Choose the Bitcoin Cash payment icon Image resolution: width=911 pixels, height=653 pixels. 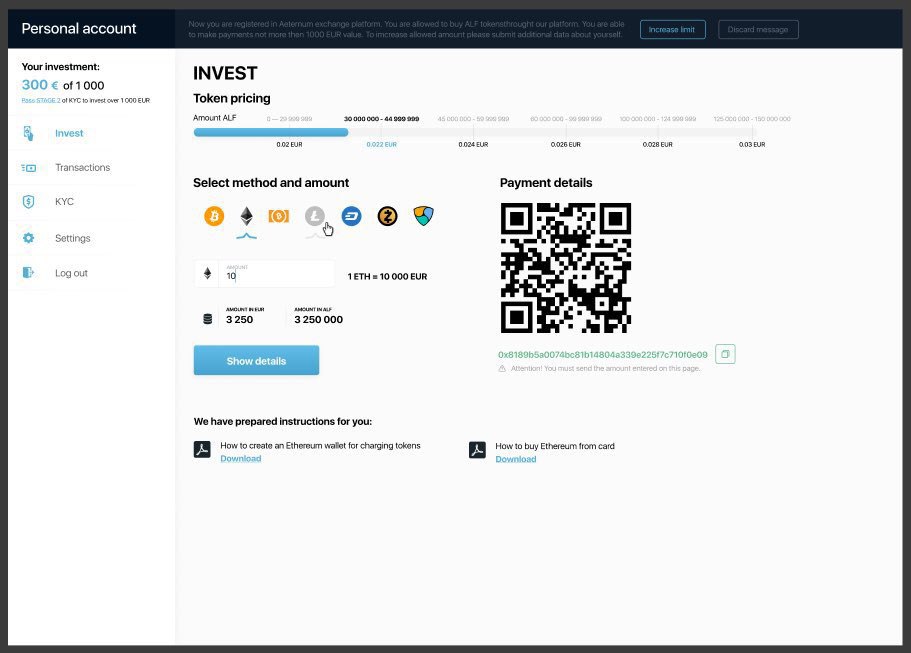pyautogui.click(x=279, y=216)
